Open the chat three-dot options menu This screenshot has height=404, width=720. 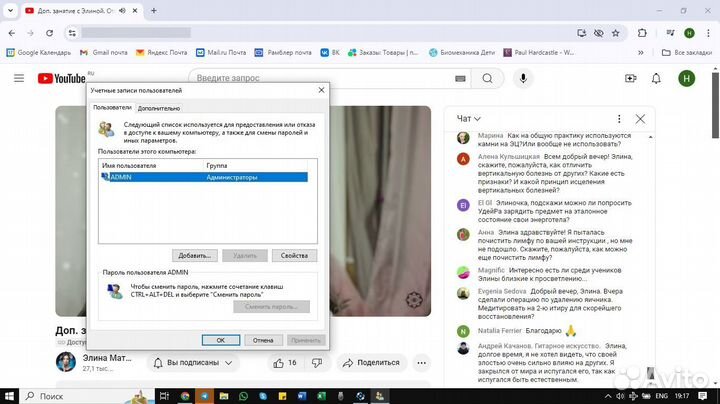coord(619,119)
